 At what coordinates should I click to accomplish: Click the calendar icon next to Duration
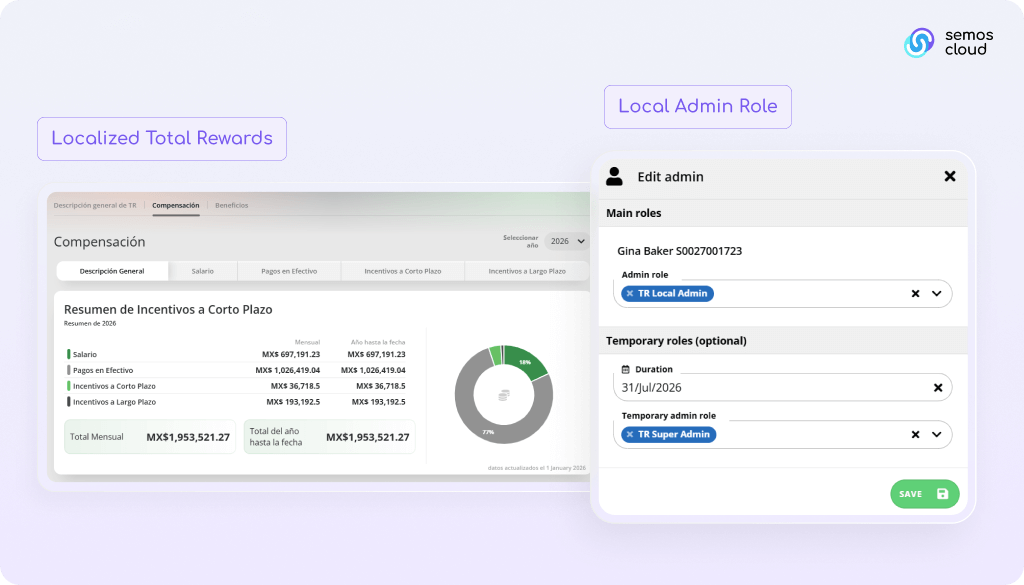pyautogui.click(x=625, y=369)
